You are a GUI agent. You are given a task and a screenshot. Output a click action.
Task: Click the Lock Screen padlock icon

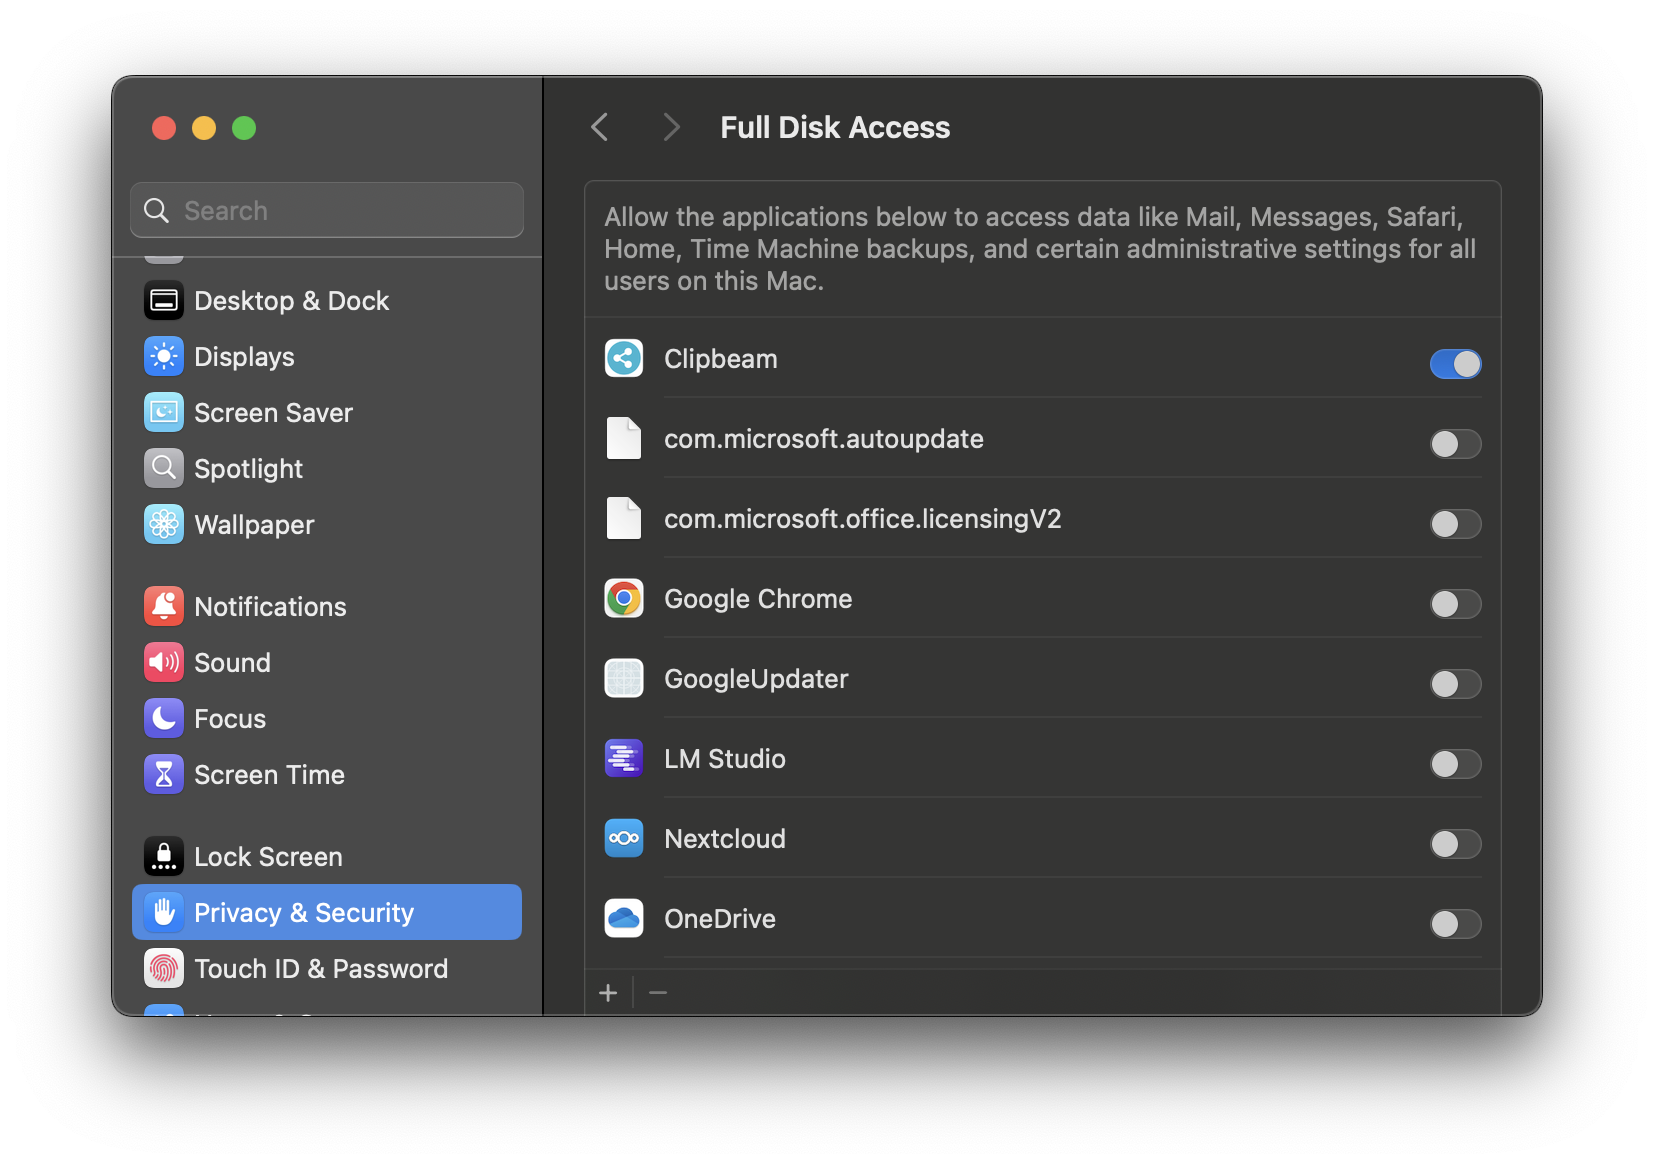[x=164, y=856]
